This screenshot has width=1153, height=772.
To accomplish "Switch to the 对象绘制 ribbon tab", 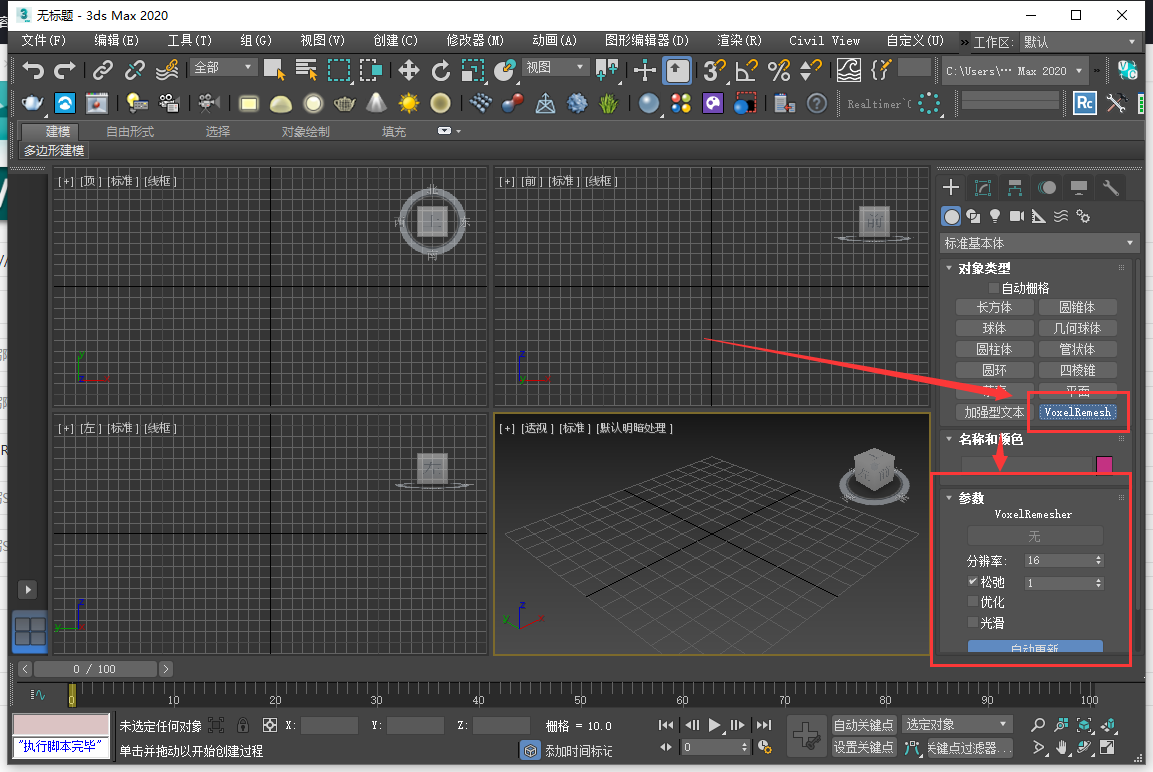I will pos(305,132).
